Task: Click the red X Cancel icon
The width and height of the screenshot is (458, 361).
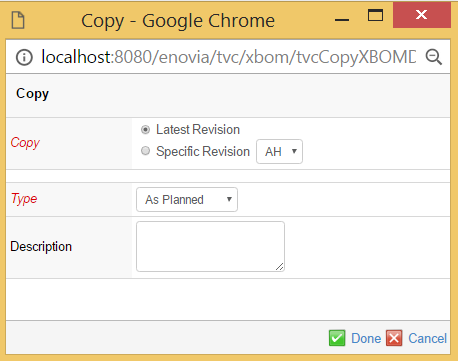Action: (x=394, y=338)
